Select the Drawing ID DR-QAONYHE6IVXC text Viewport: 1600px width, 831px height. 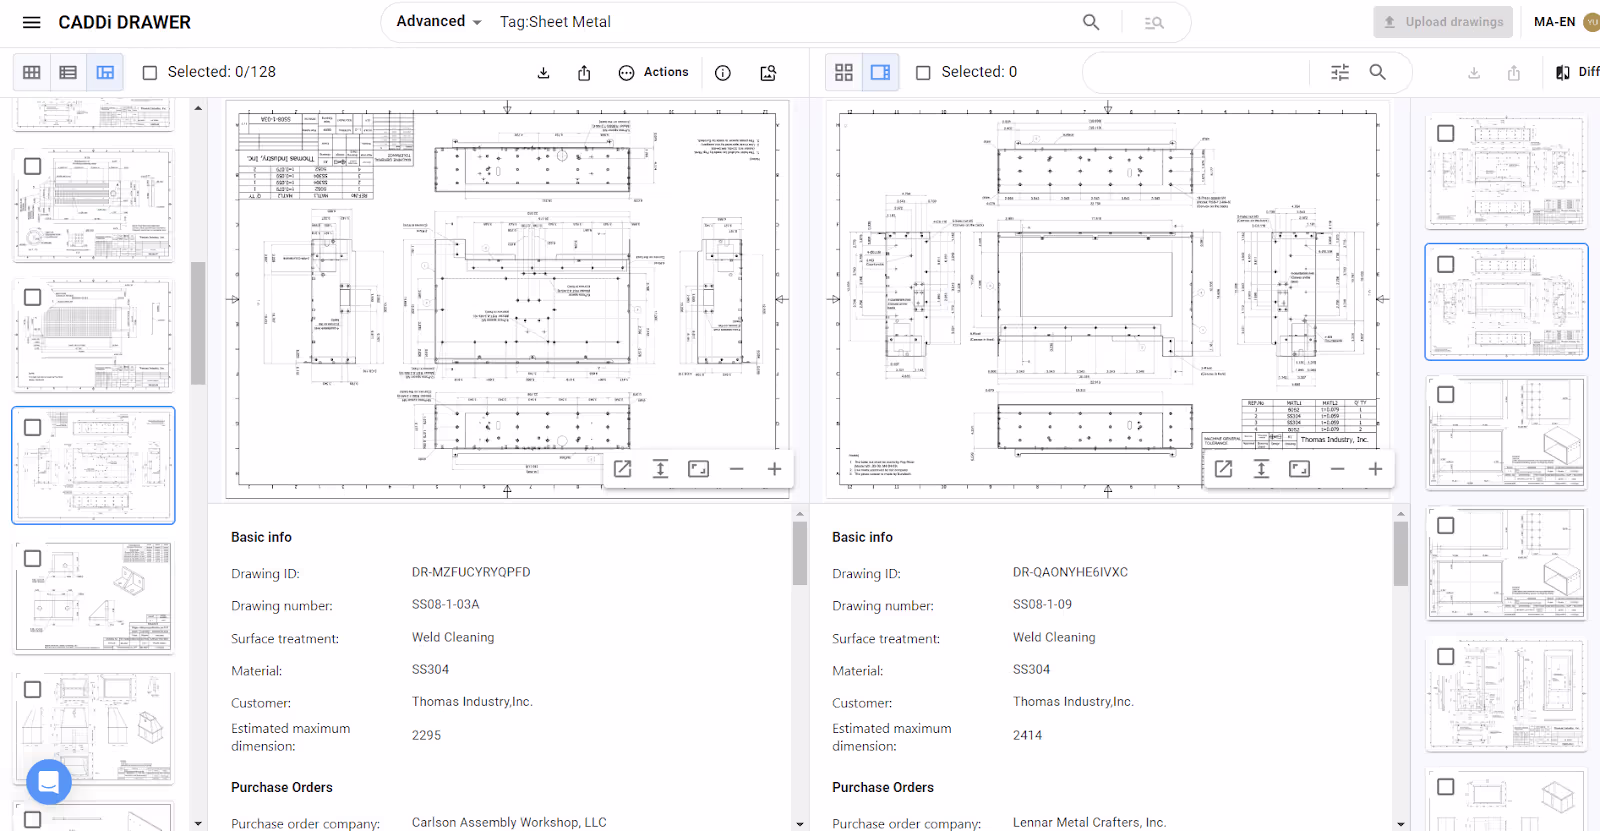pyautogui.click(x=1070, y=572)
